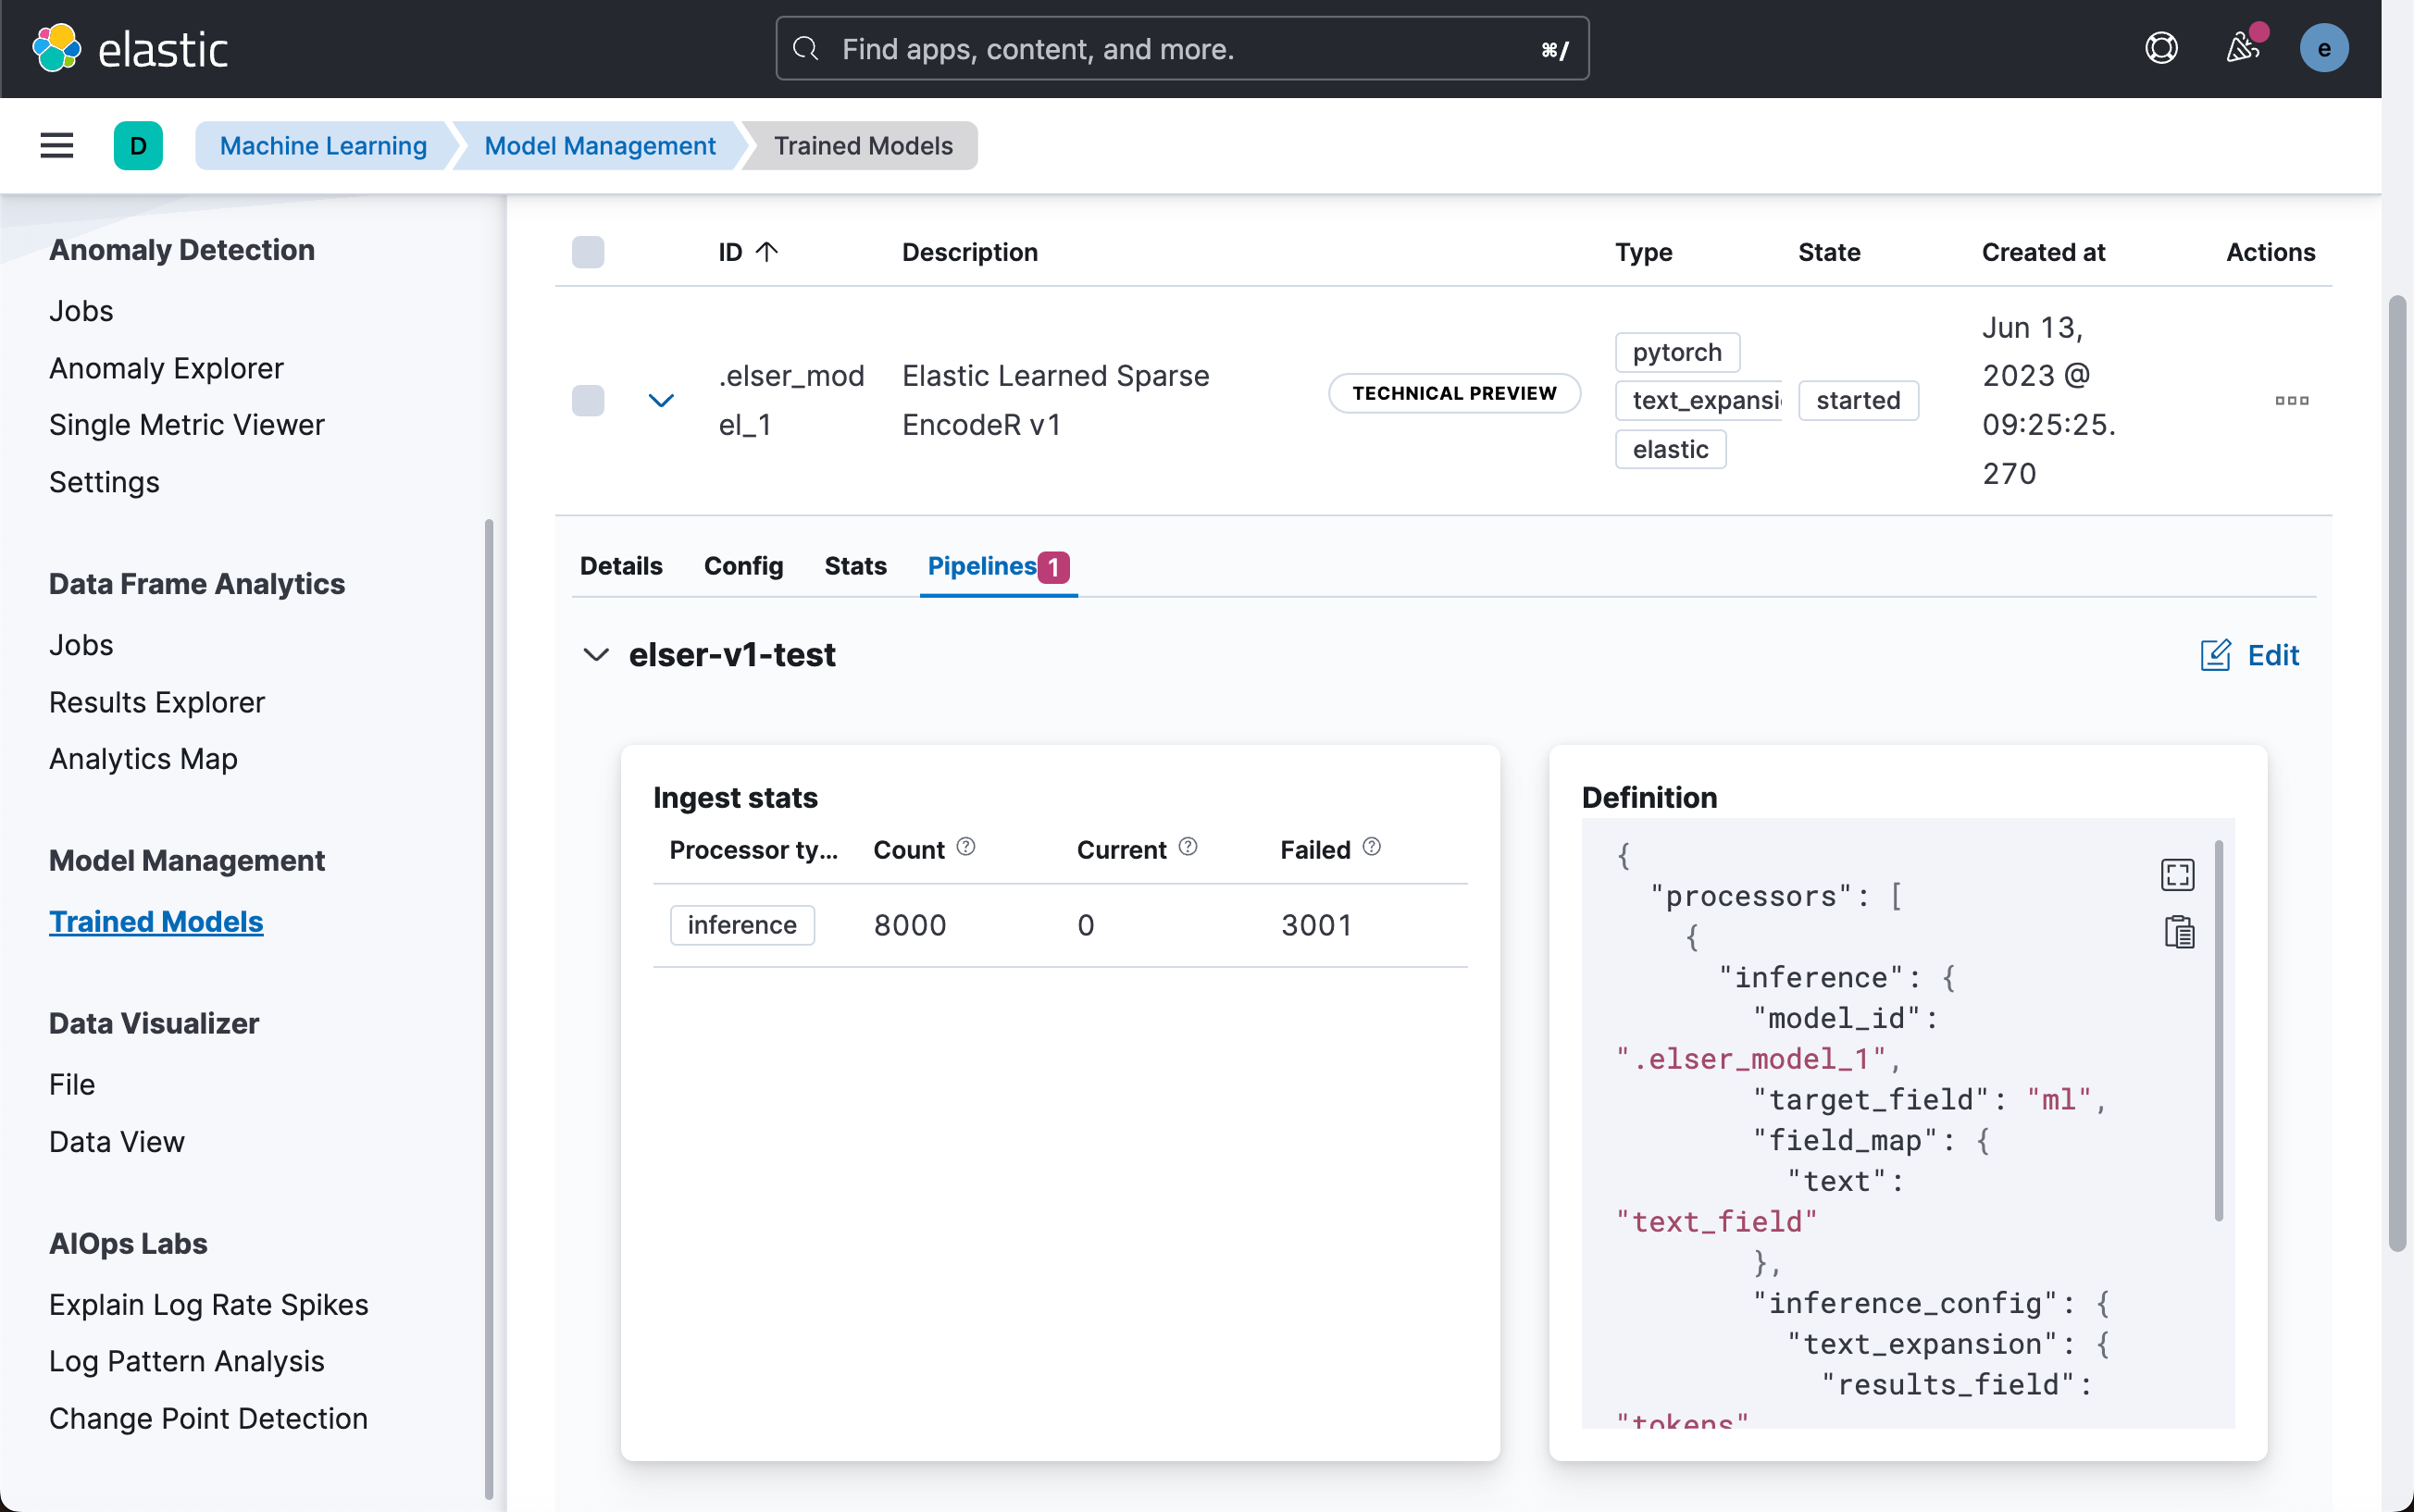Click the Failed column info icon
This screenshot has height=1512, width=2414.
(x=1372, y=848)
